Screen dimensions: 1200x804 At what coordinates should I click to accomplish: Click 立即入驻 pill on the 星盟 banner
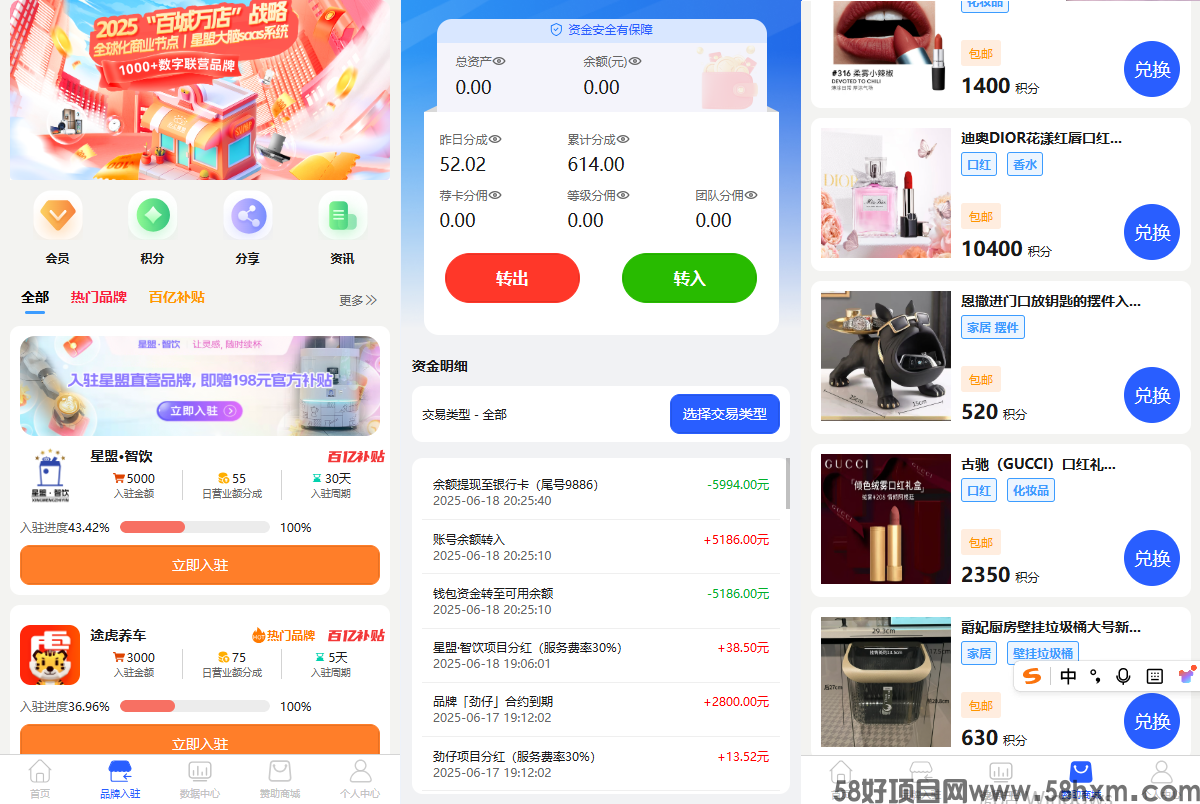[x=199, y=411]
